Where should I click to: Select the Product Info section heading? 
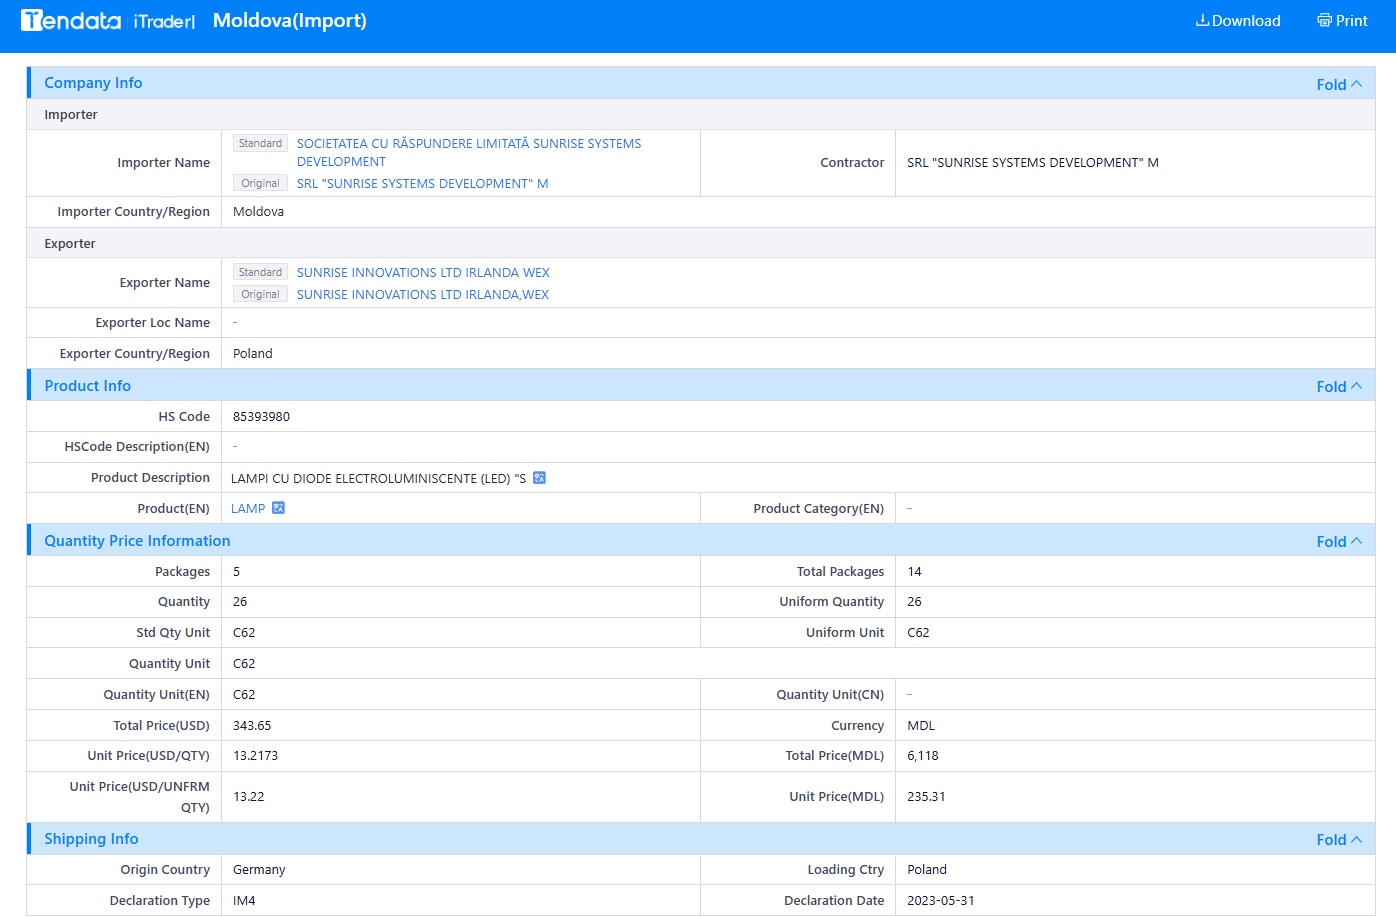(87, 386)
